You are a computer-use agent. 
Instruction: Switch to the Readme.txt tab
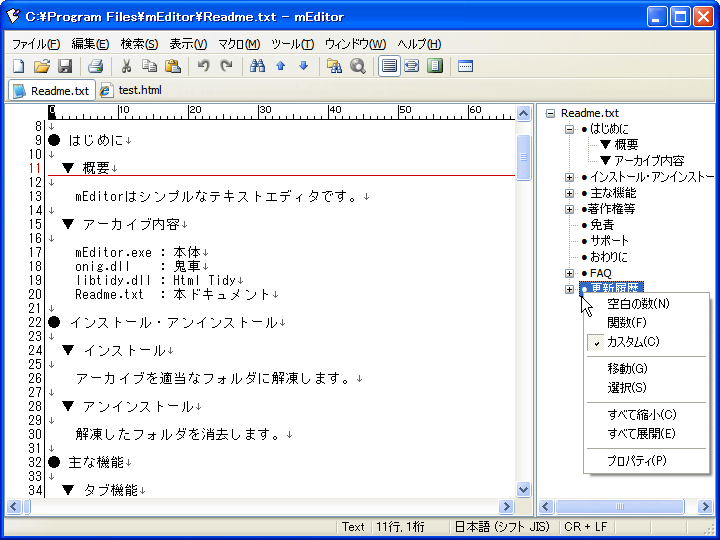coord(52,90)
